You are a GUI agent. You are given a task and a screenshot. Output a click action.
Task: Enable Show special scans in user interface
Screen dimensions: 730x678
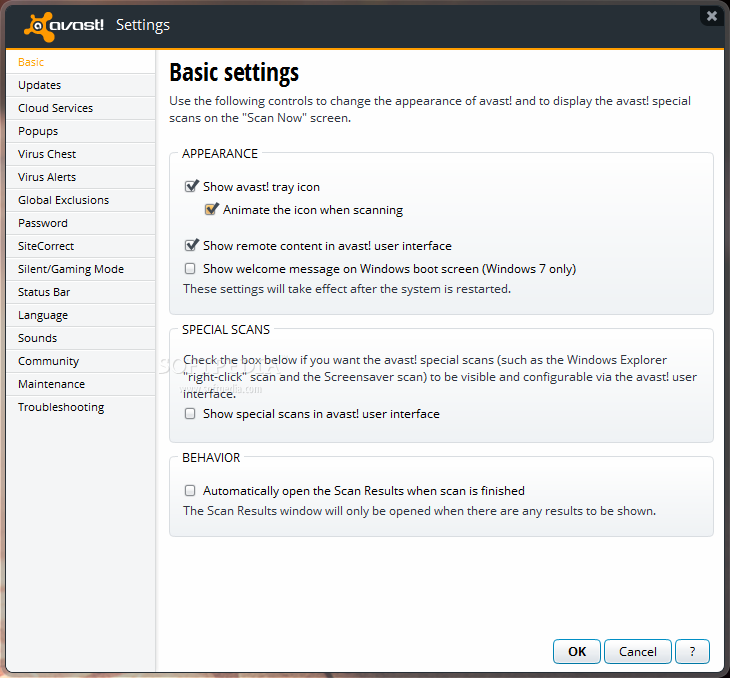click(191, 413)
